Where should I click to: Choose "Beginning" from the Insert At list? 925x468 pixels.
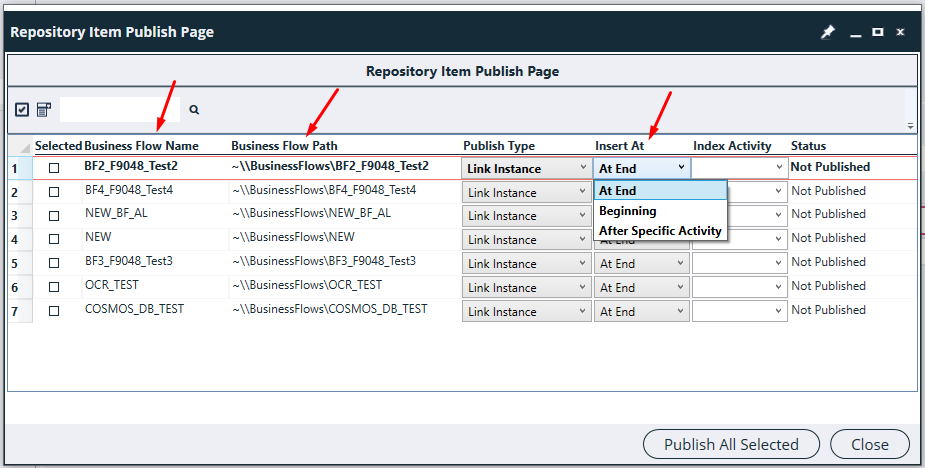(628, 211)
